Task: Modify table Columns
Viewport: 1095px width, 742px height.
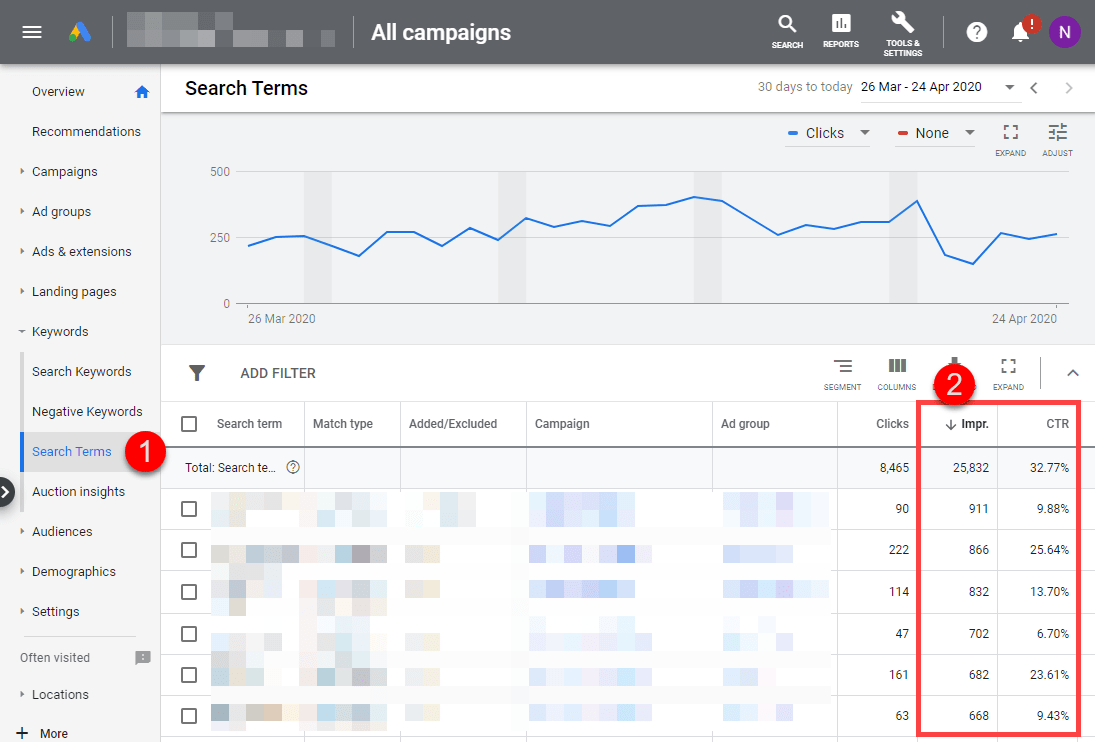Action: click(x=897, y=374)
